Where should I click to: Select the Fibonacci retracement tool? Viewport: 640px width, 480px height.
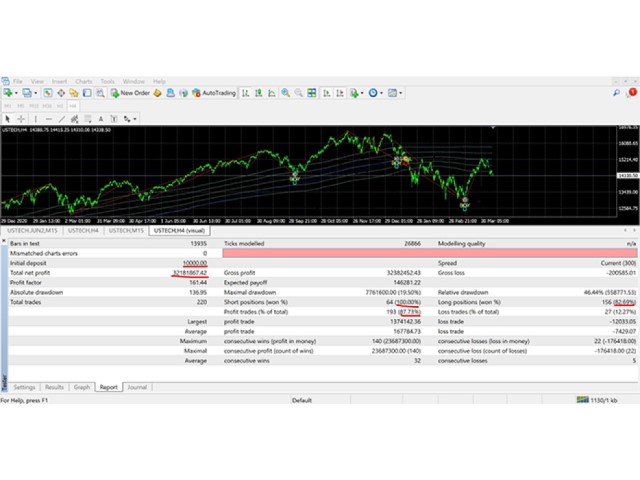[x=87, y=119]
